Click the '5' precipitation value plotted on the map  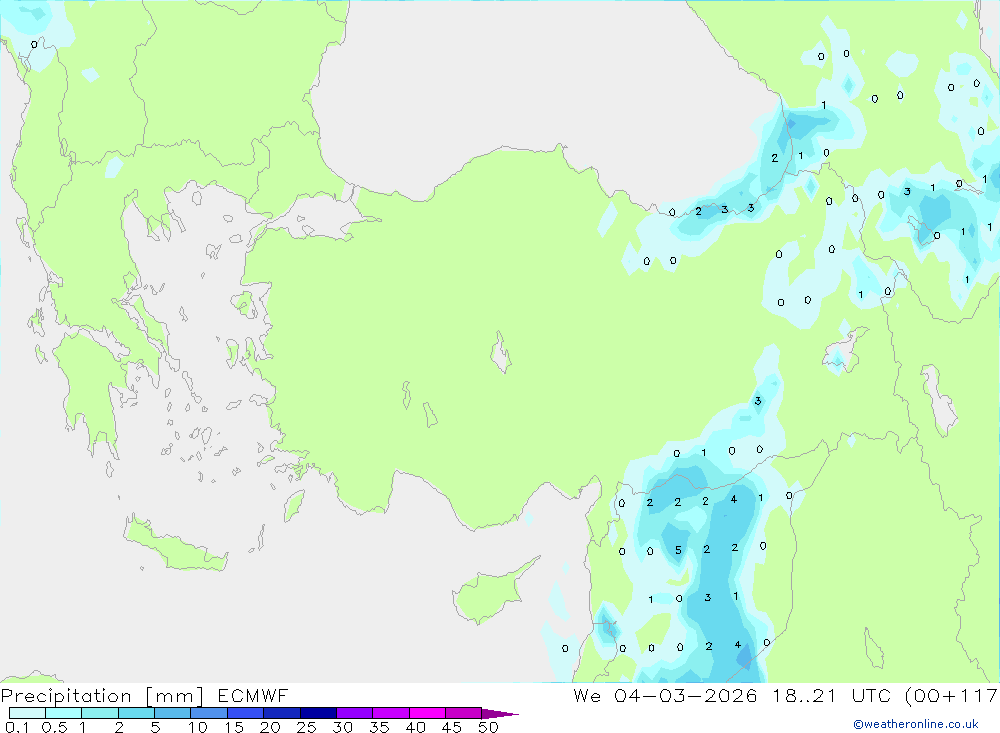point(678,550)
